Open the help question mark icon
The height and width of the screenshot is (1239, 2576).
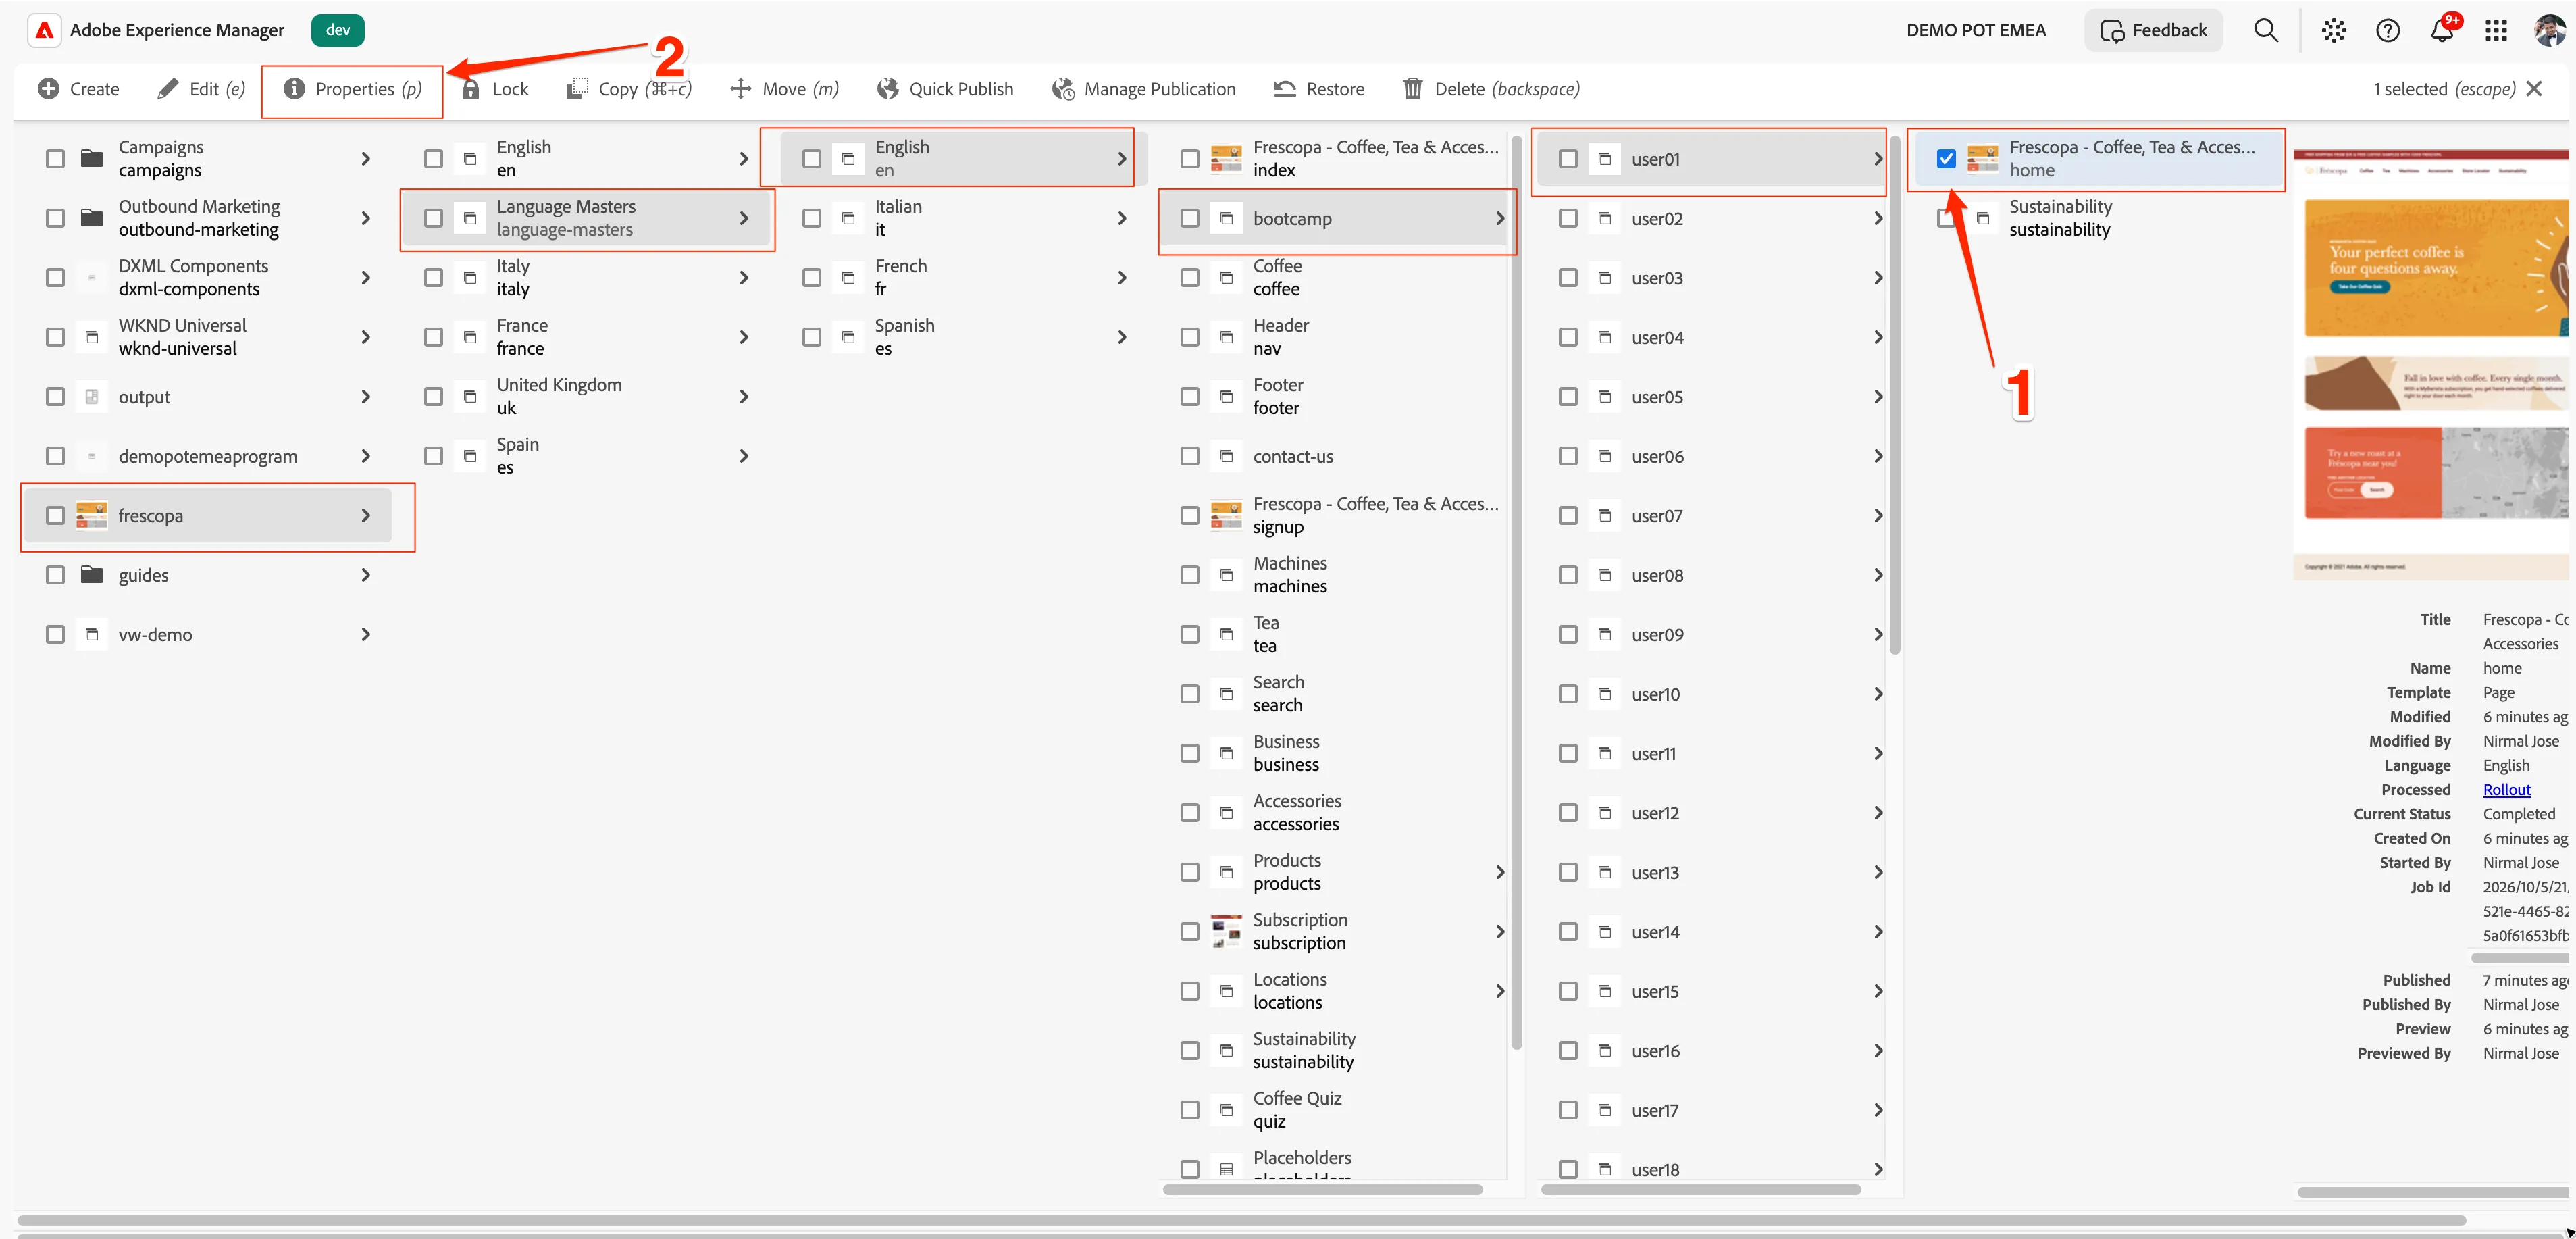(2387, 30)
